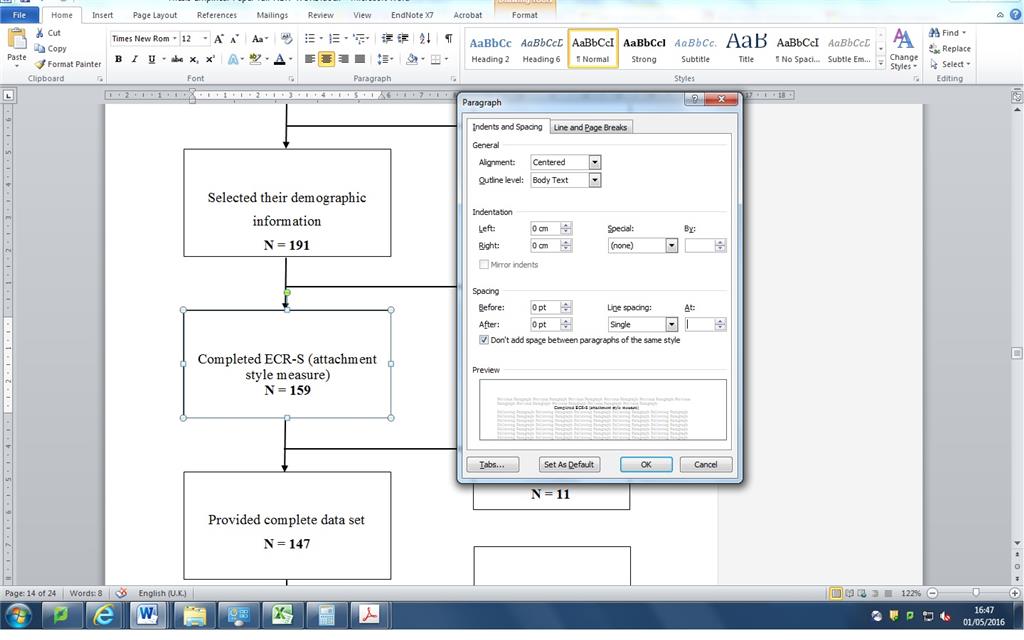Toggle Underline formatting in the ribbon
The width and height of the screenshot is (1024, 640).
[152, 59]
